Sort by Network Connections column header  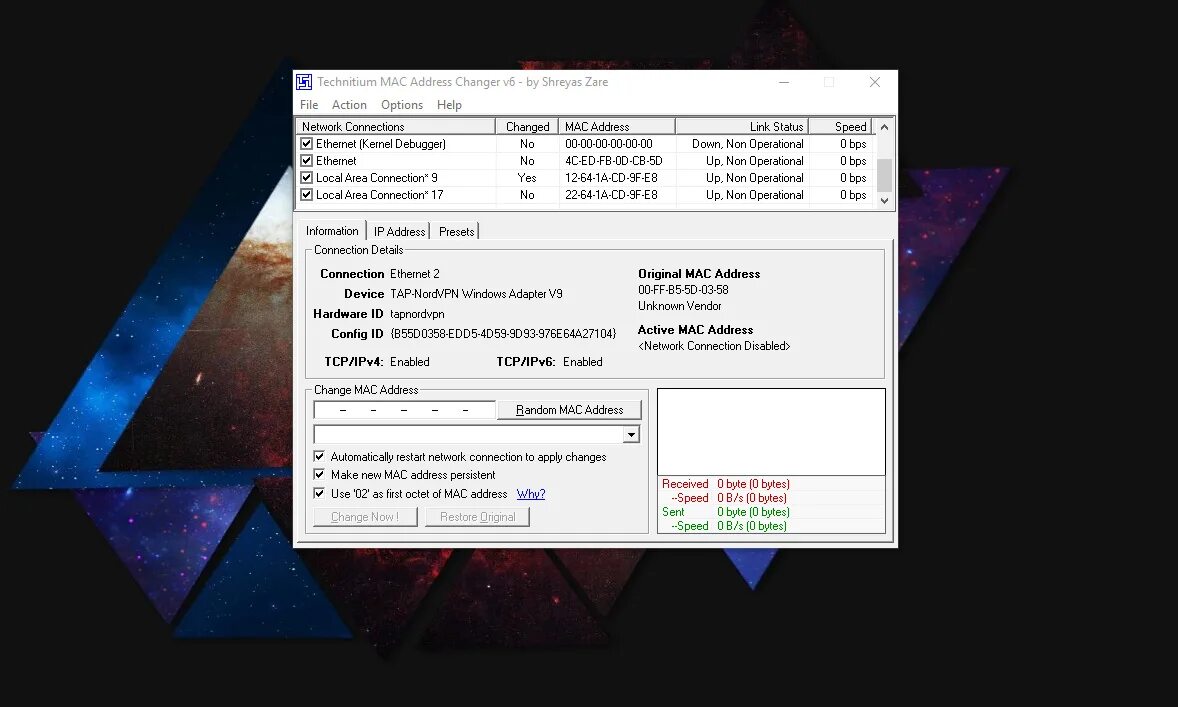pos(396,126)
